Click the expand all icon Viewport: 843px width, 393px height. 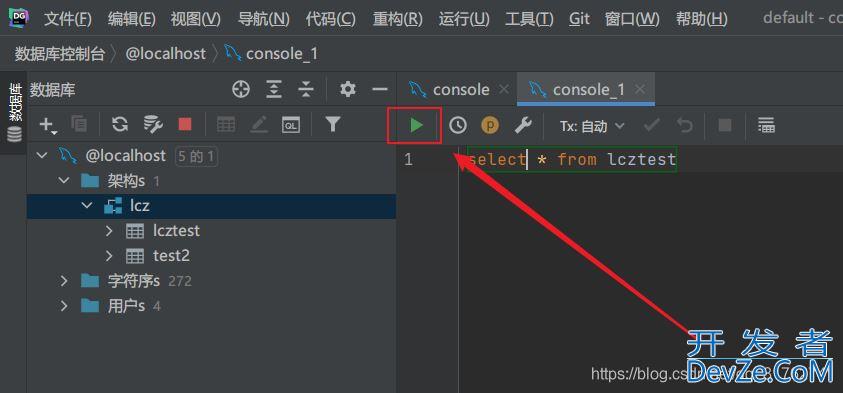pos(274,89)
